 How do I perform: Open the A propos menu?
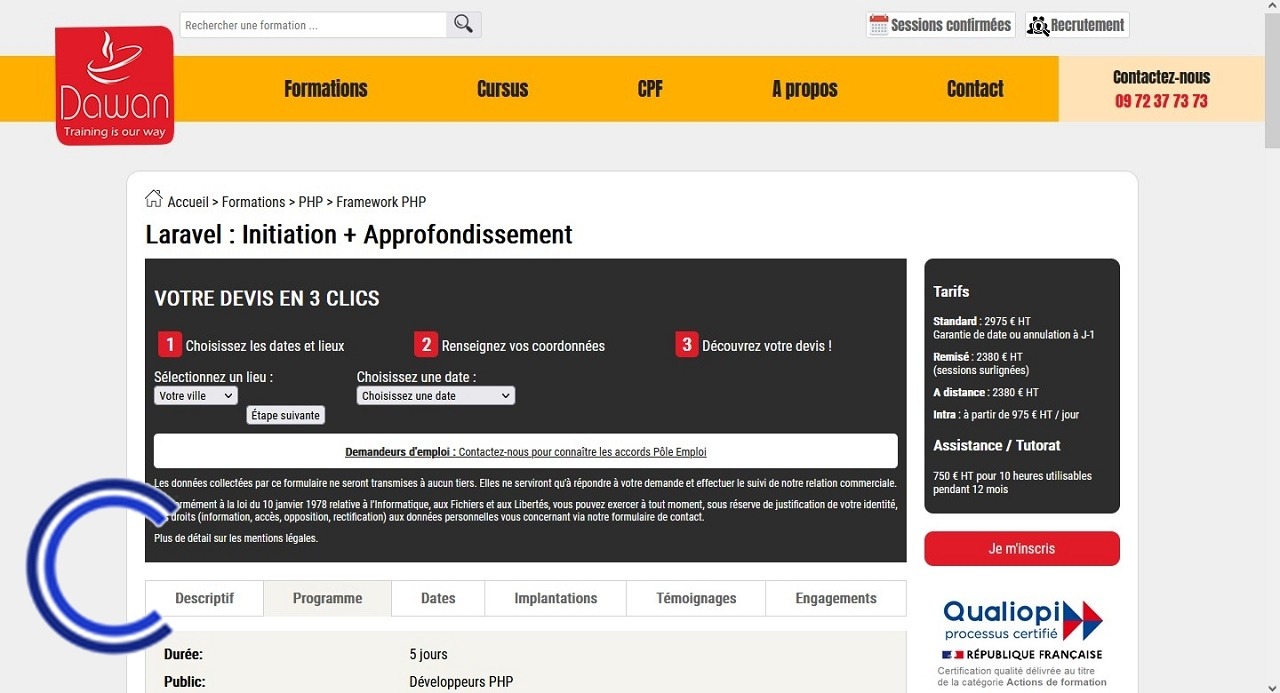click(805, 89)
